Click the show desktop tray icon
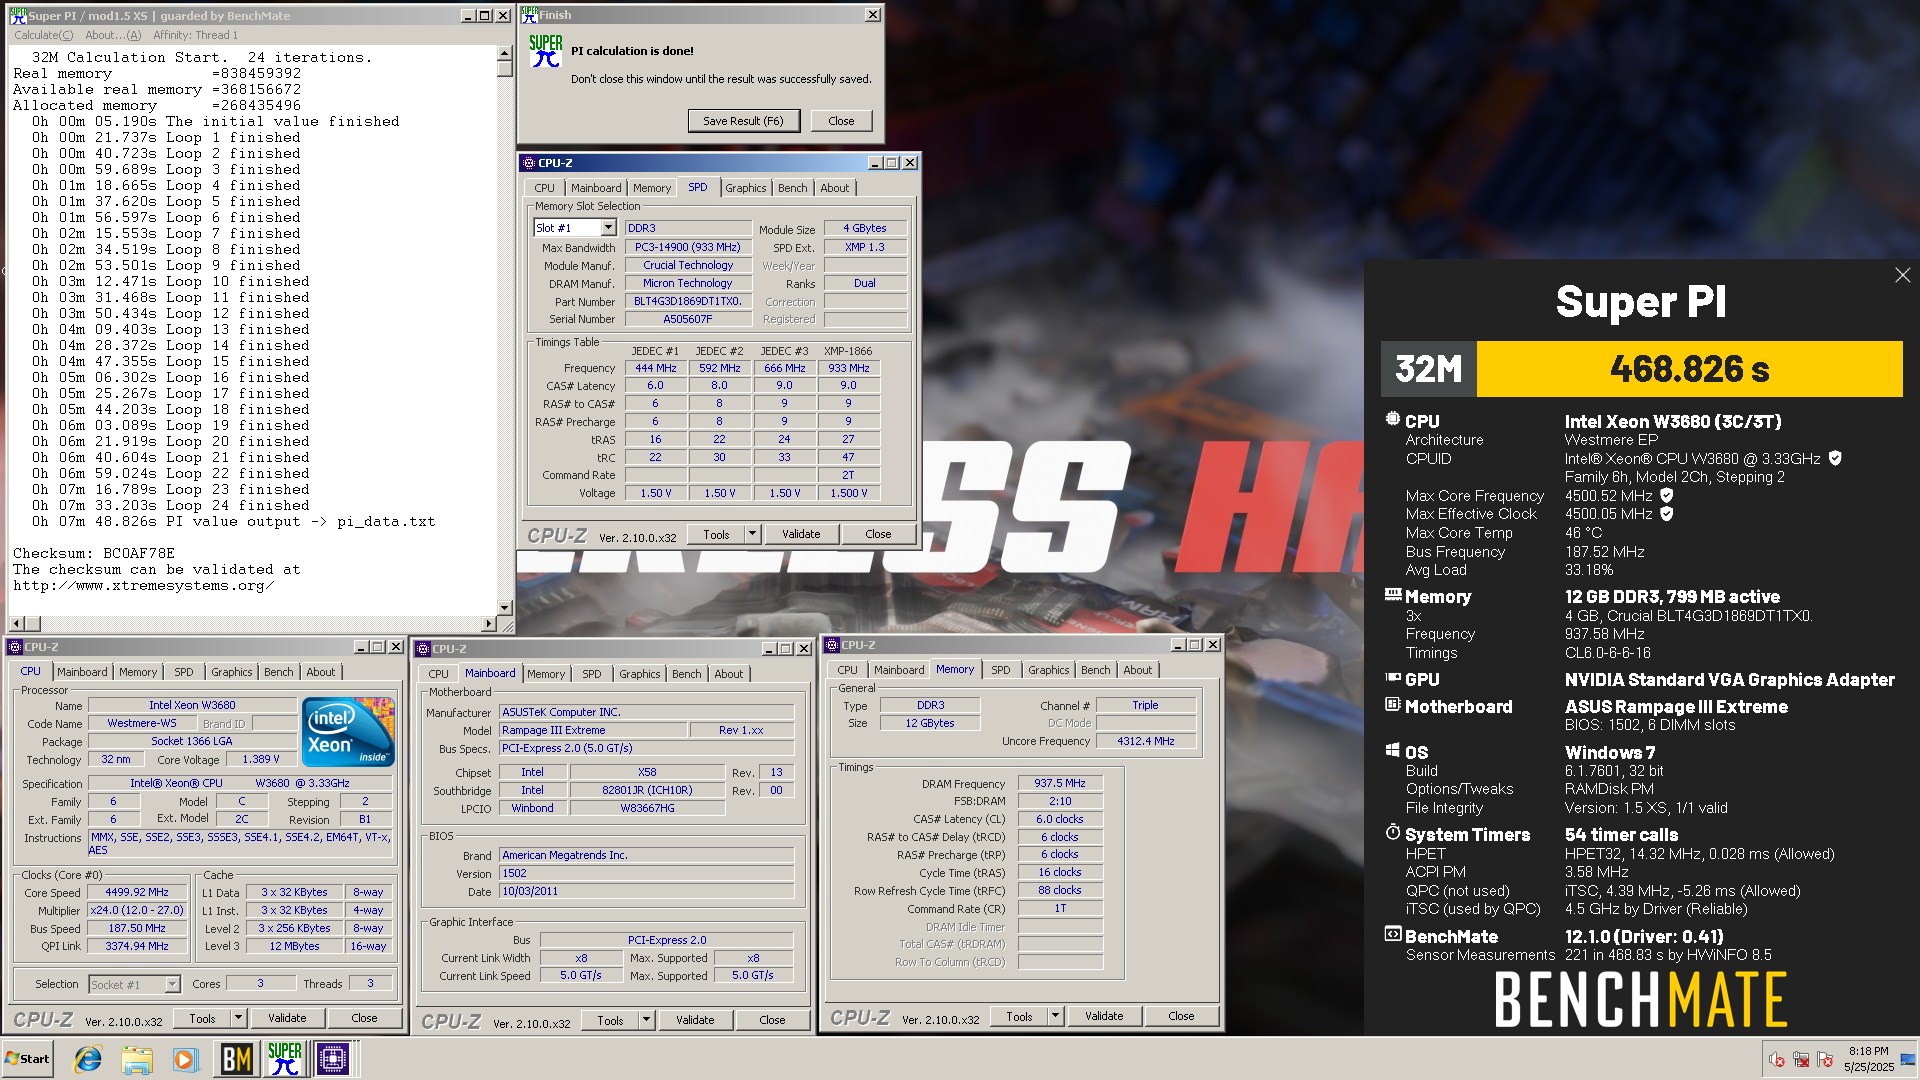 pyautogui.click(x=1908, y=1059)
